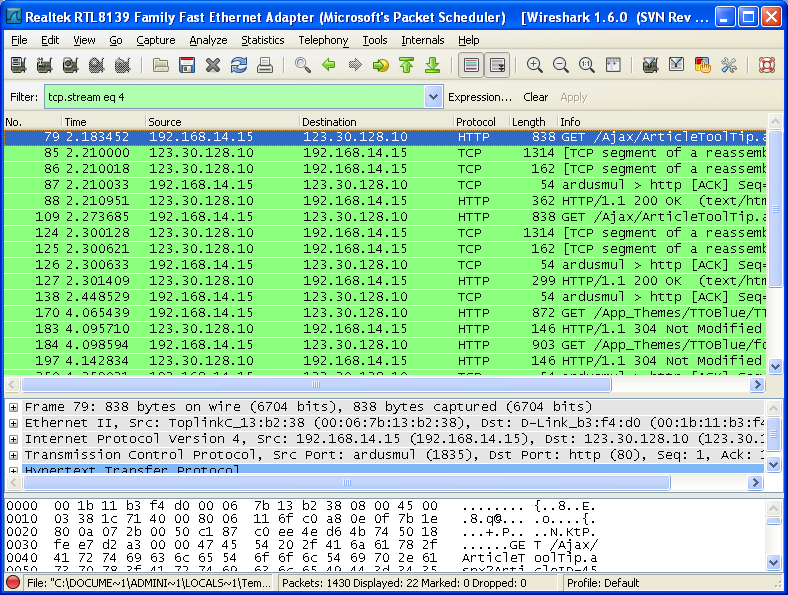
Task: Click the red capture status indicator
Action: point(13,583)
